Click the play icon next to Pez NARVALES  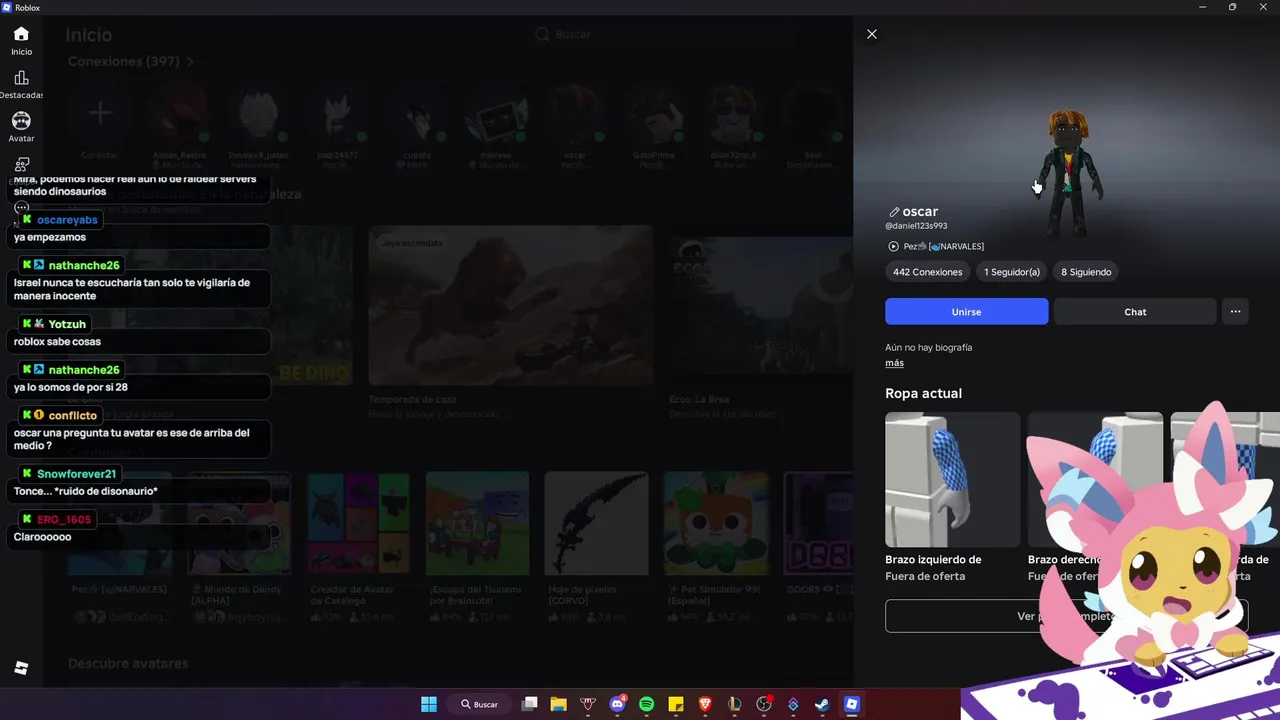tap(893, 246)
